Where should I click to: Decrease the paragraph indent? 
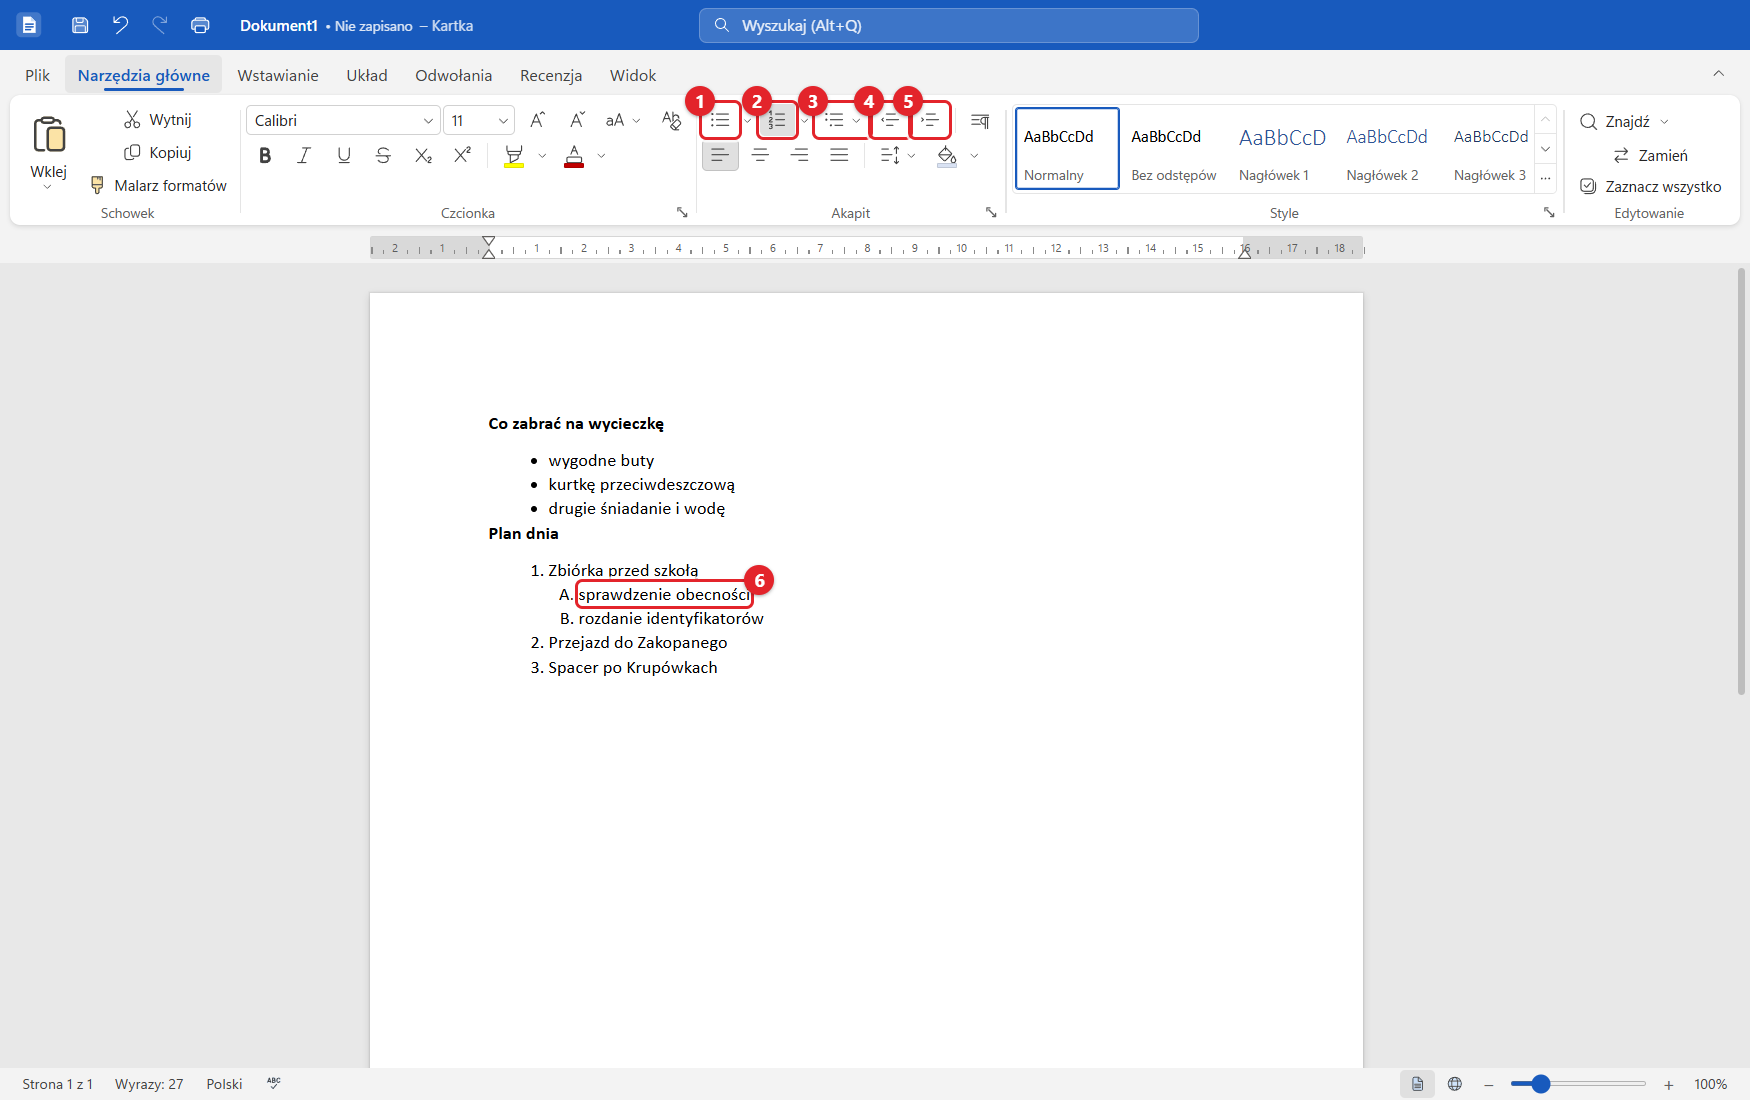890,120
